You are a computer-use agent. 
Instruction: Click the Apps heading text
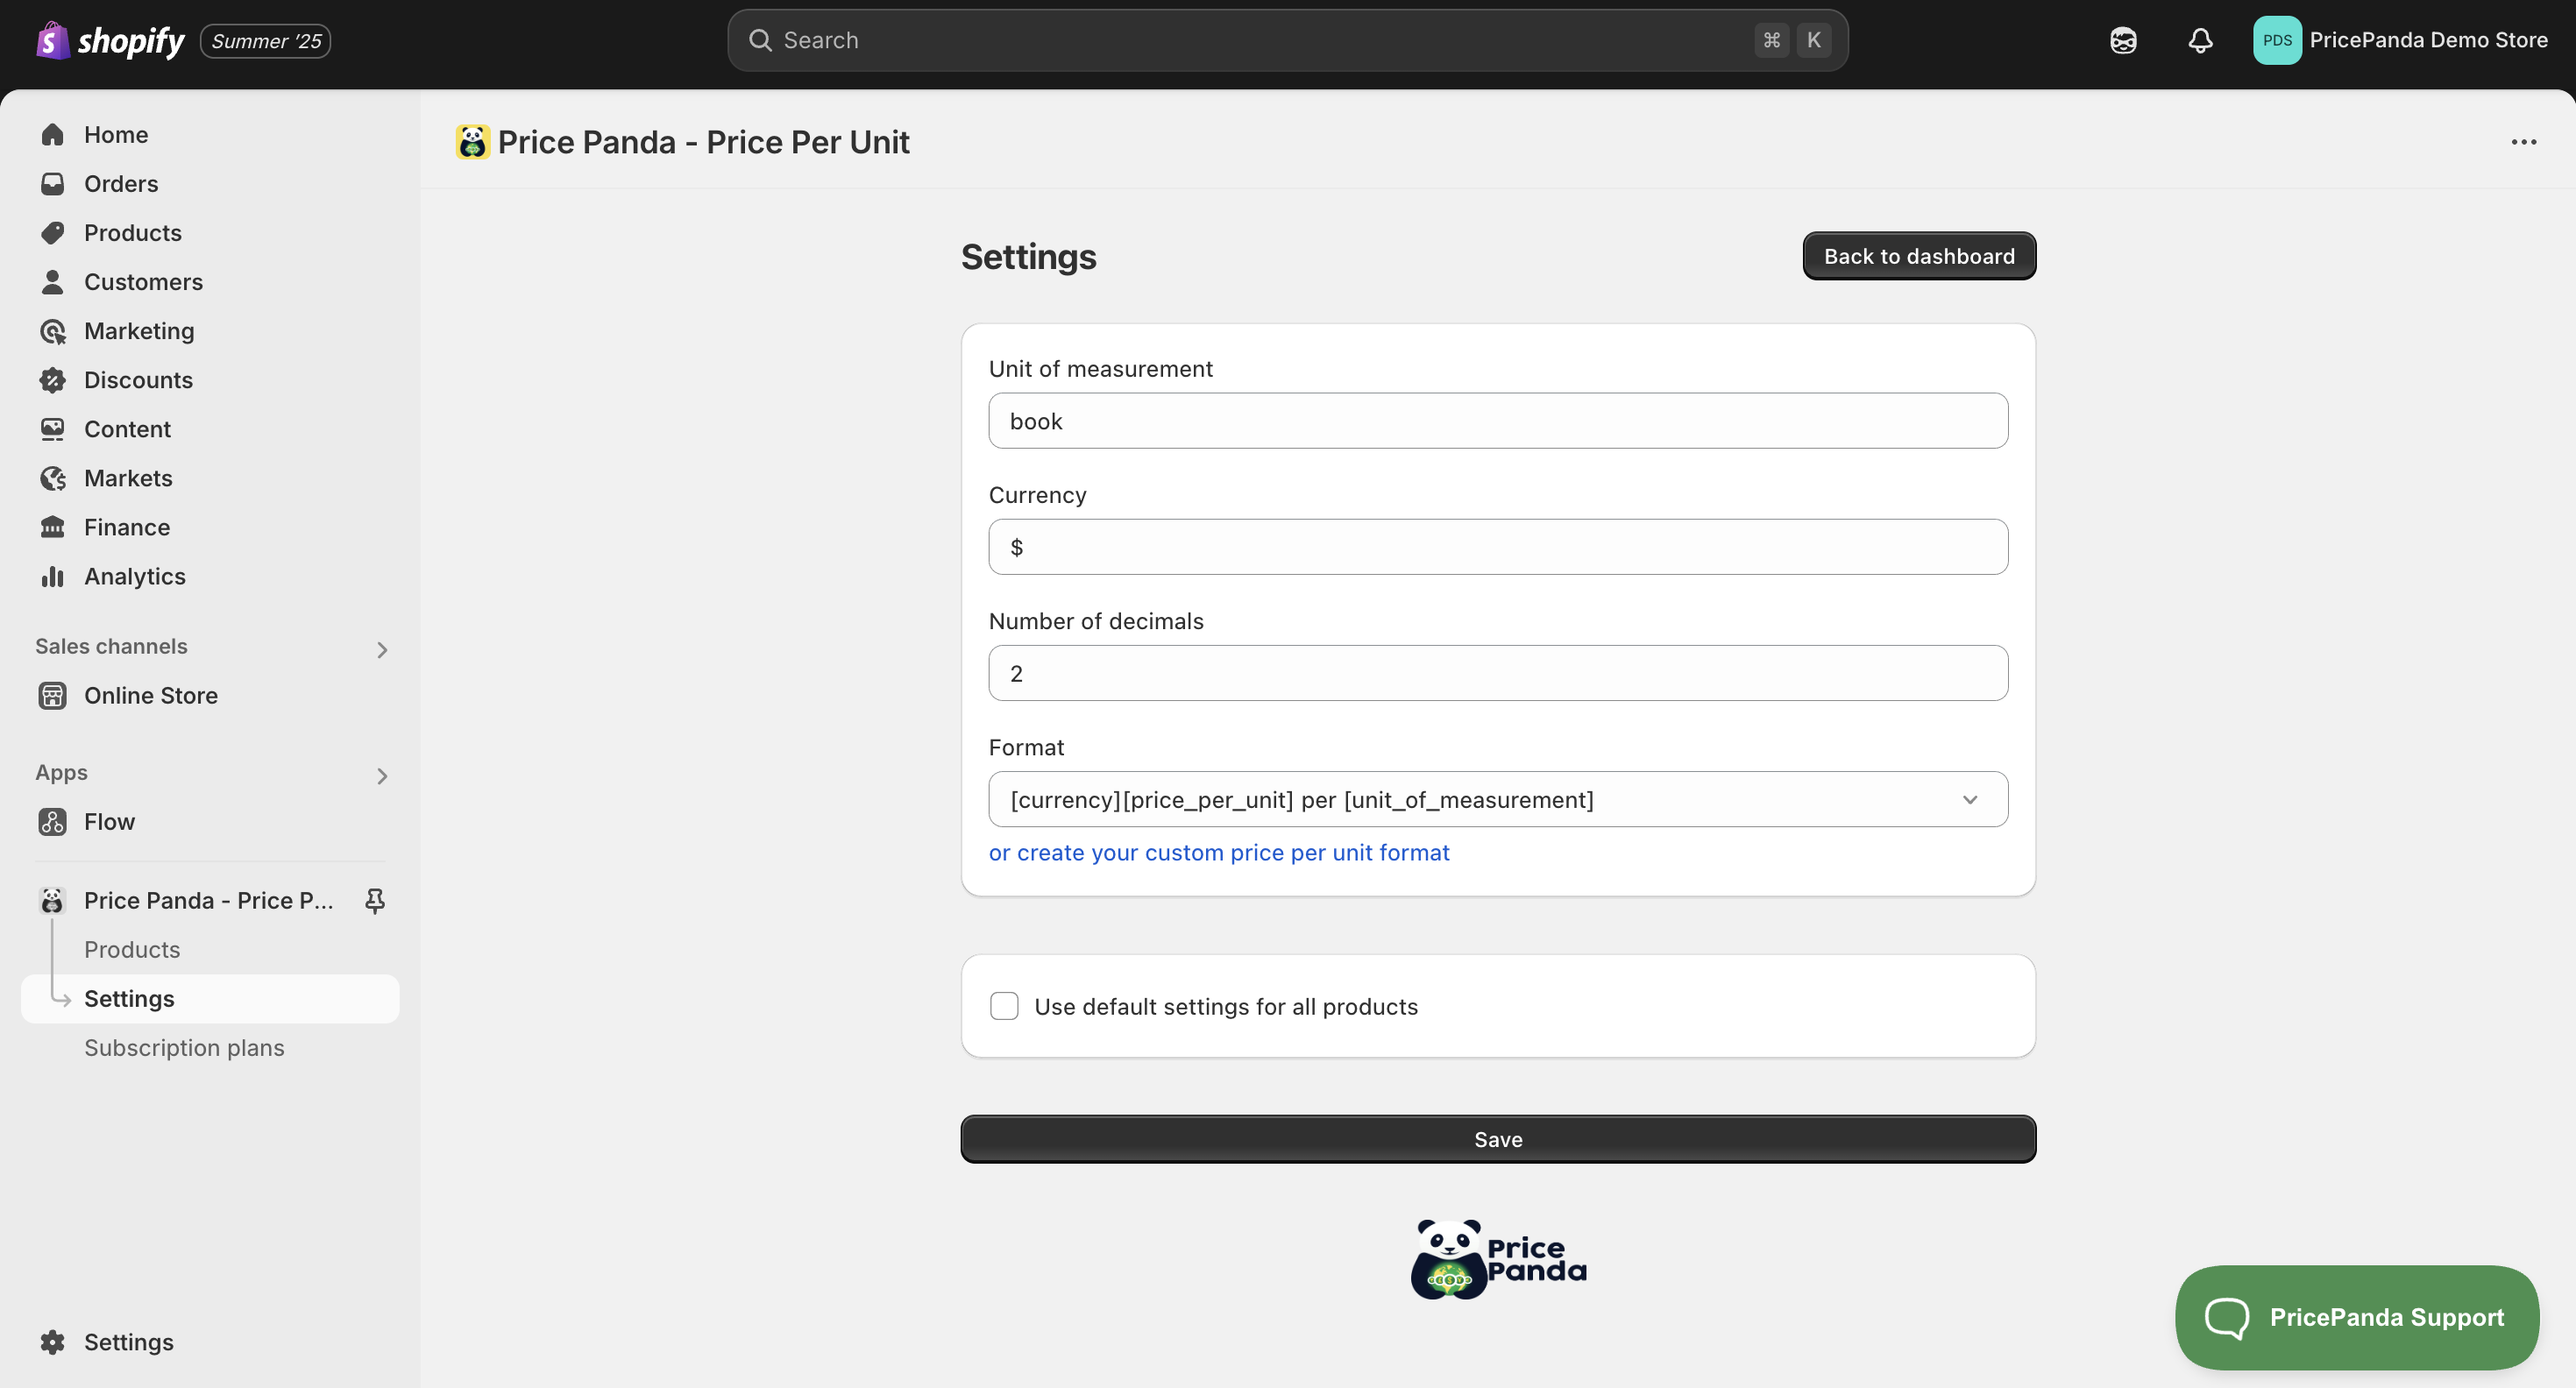61,772
